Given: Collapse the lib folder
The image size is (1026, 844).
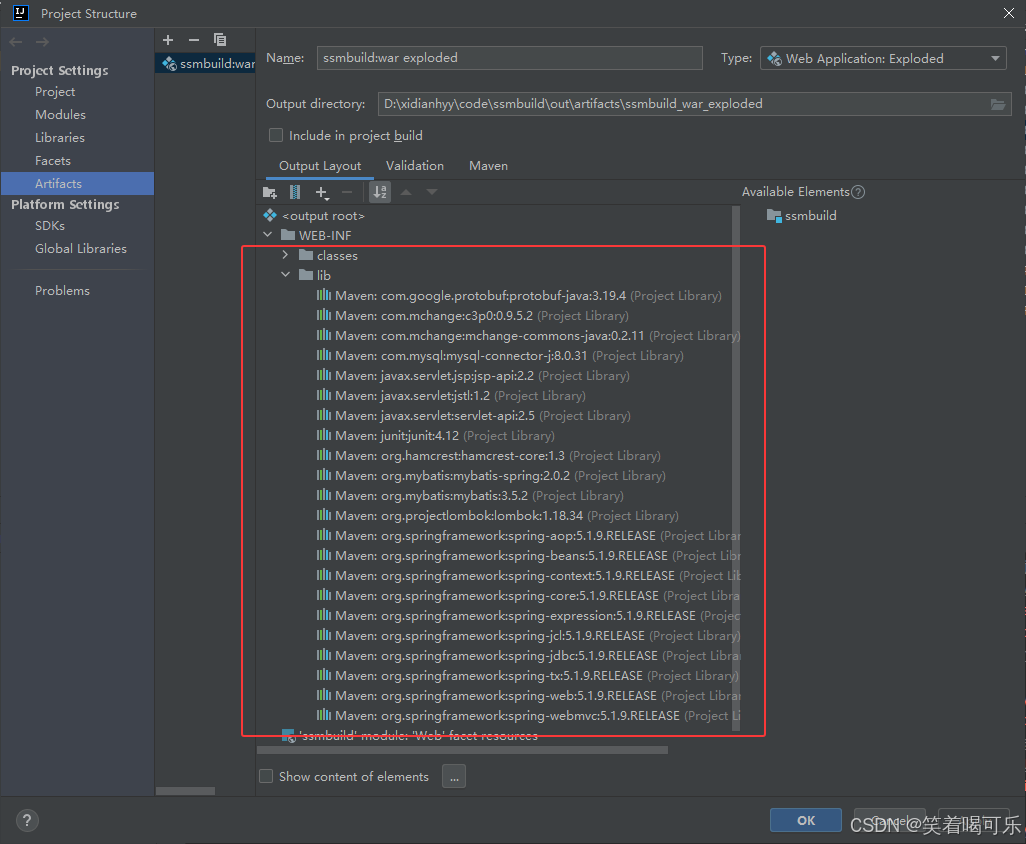Looking at the screenshot, I should pos(285,275).
